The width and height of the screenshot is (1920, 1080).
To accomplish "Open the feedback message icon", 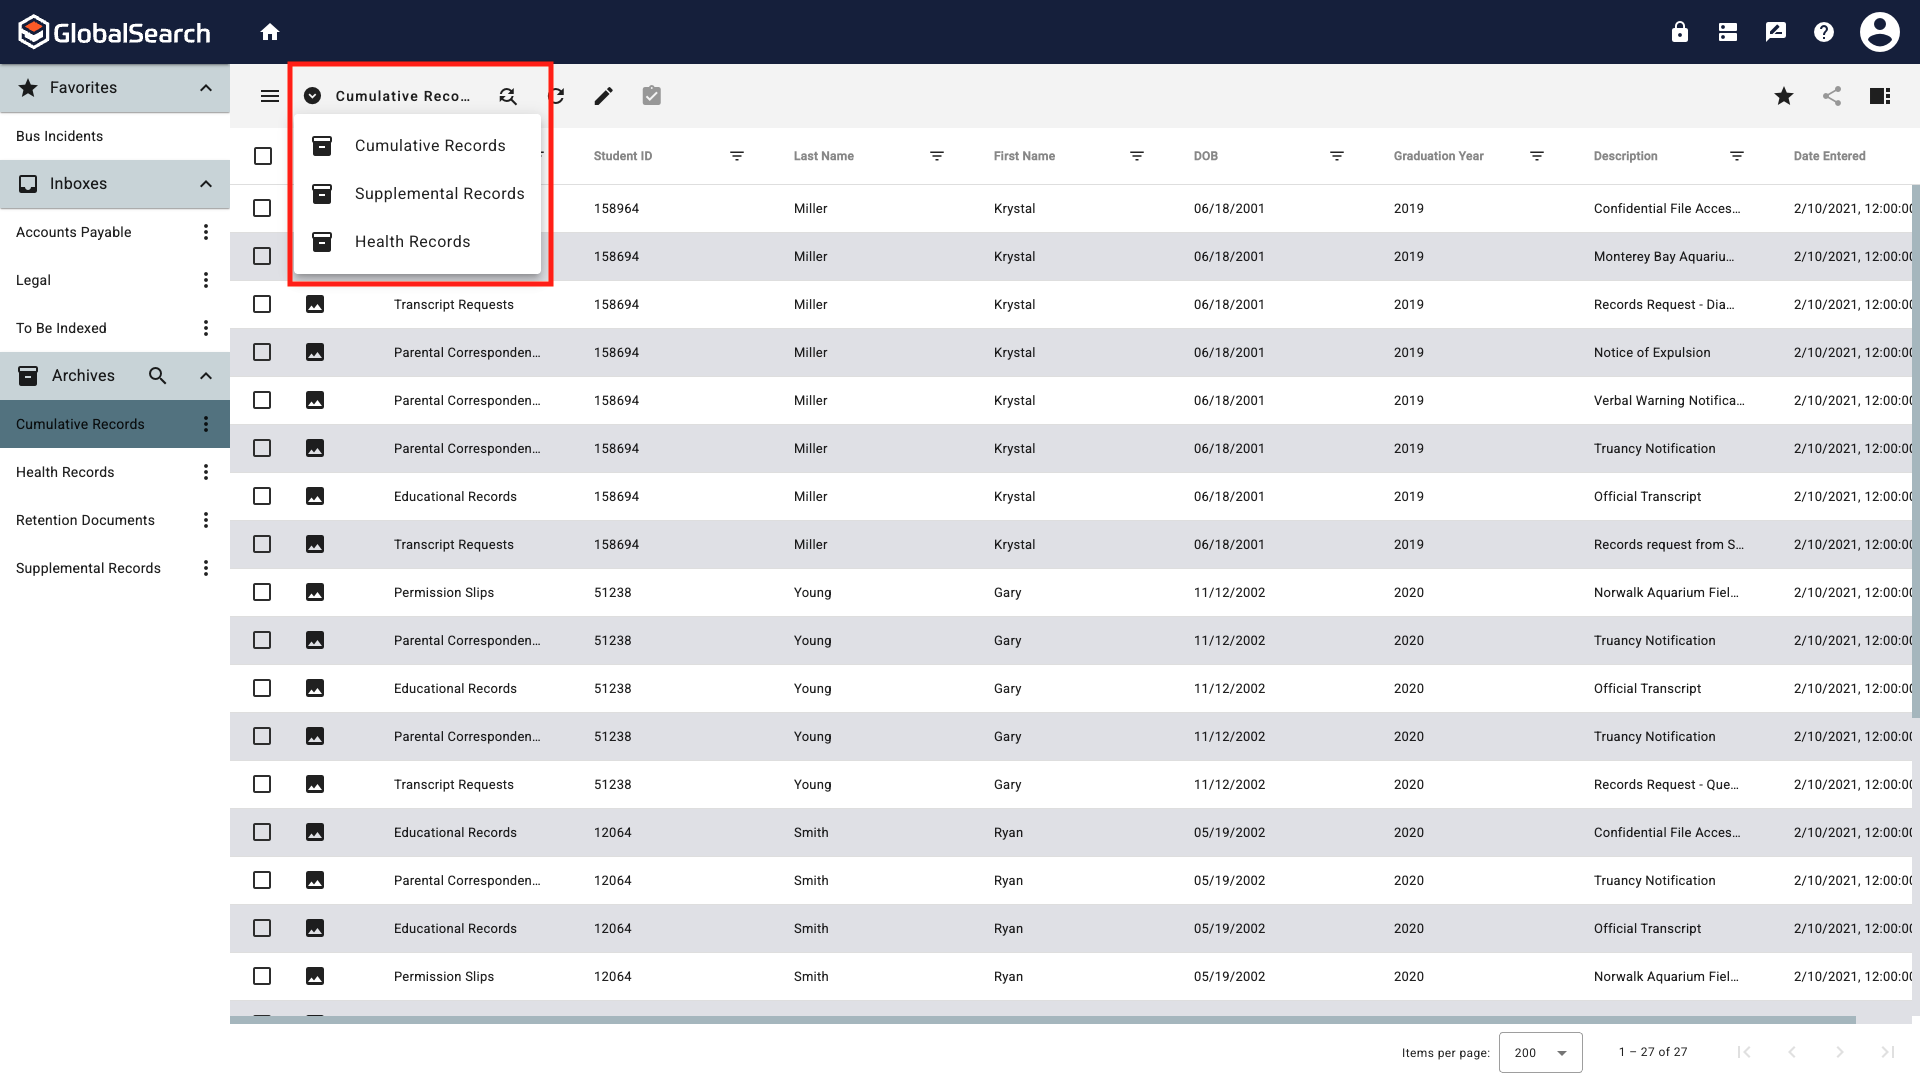I will pyautogui.click(x=1775, y=31).
